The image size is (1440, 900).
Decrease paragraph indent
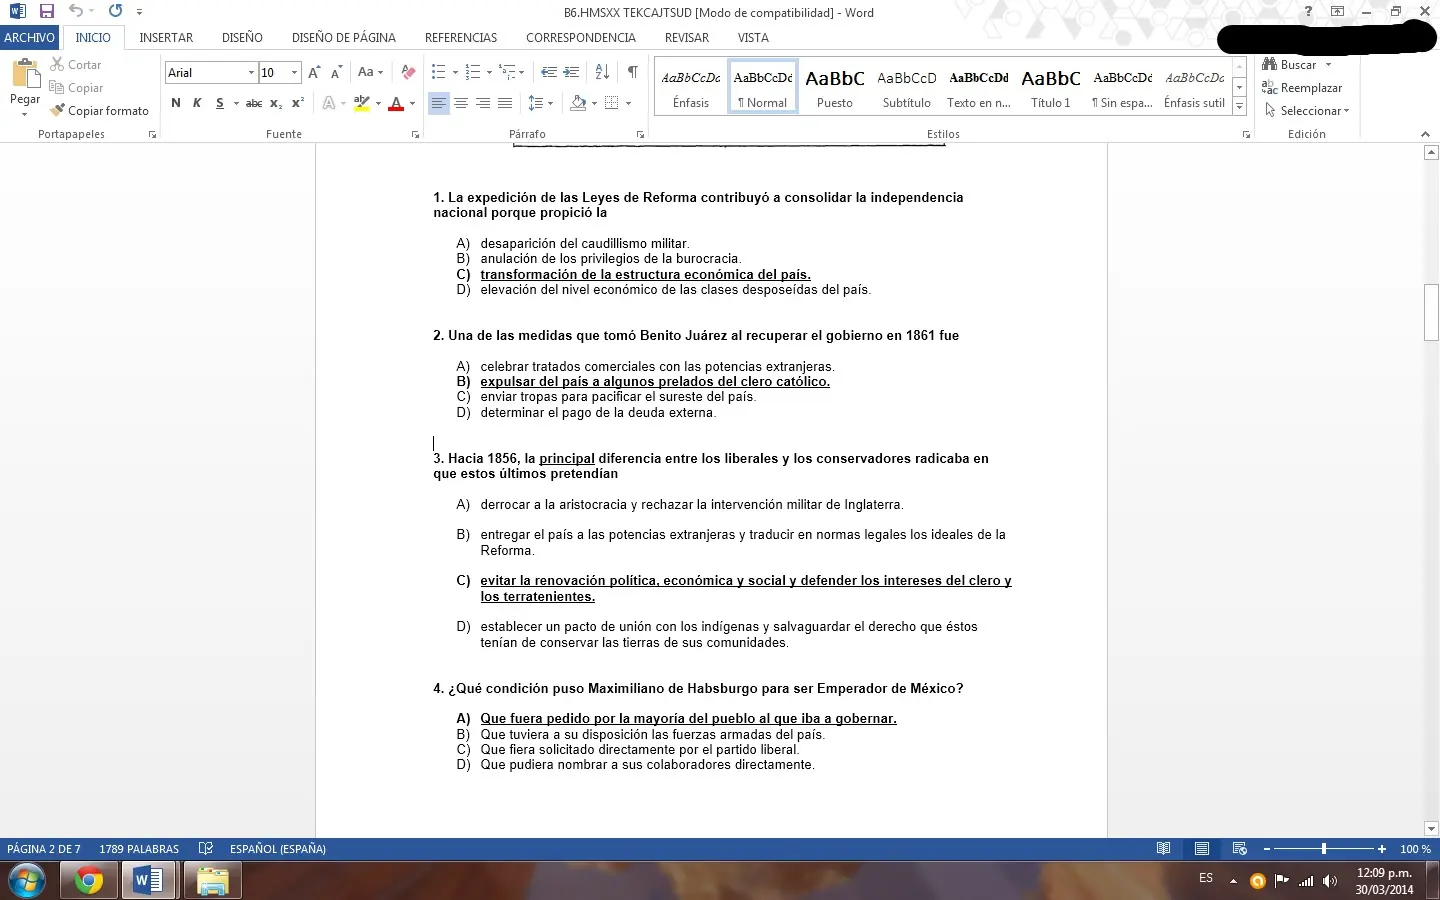[548, 72]
